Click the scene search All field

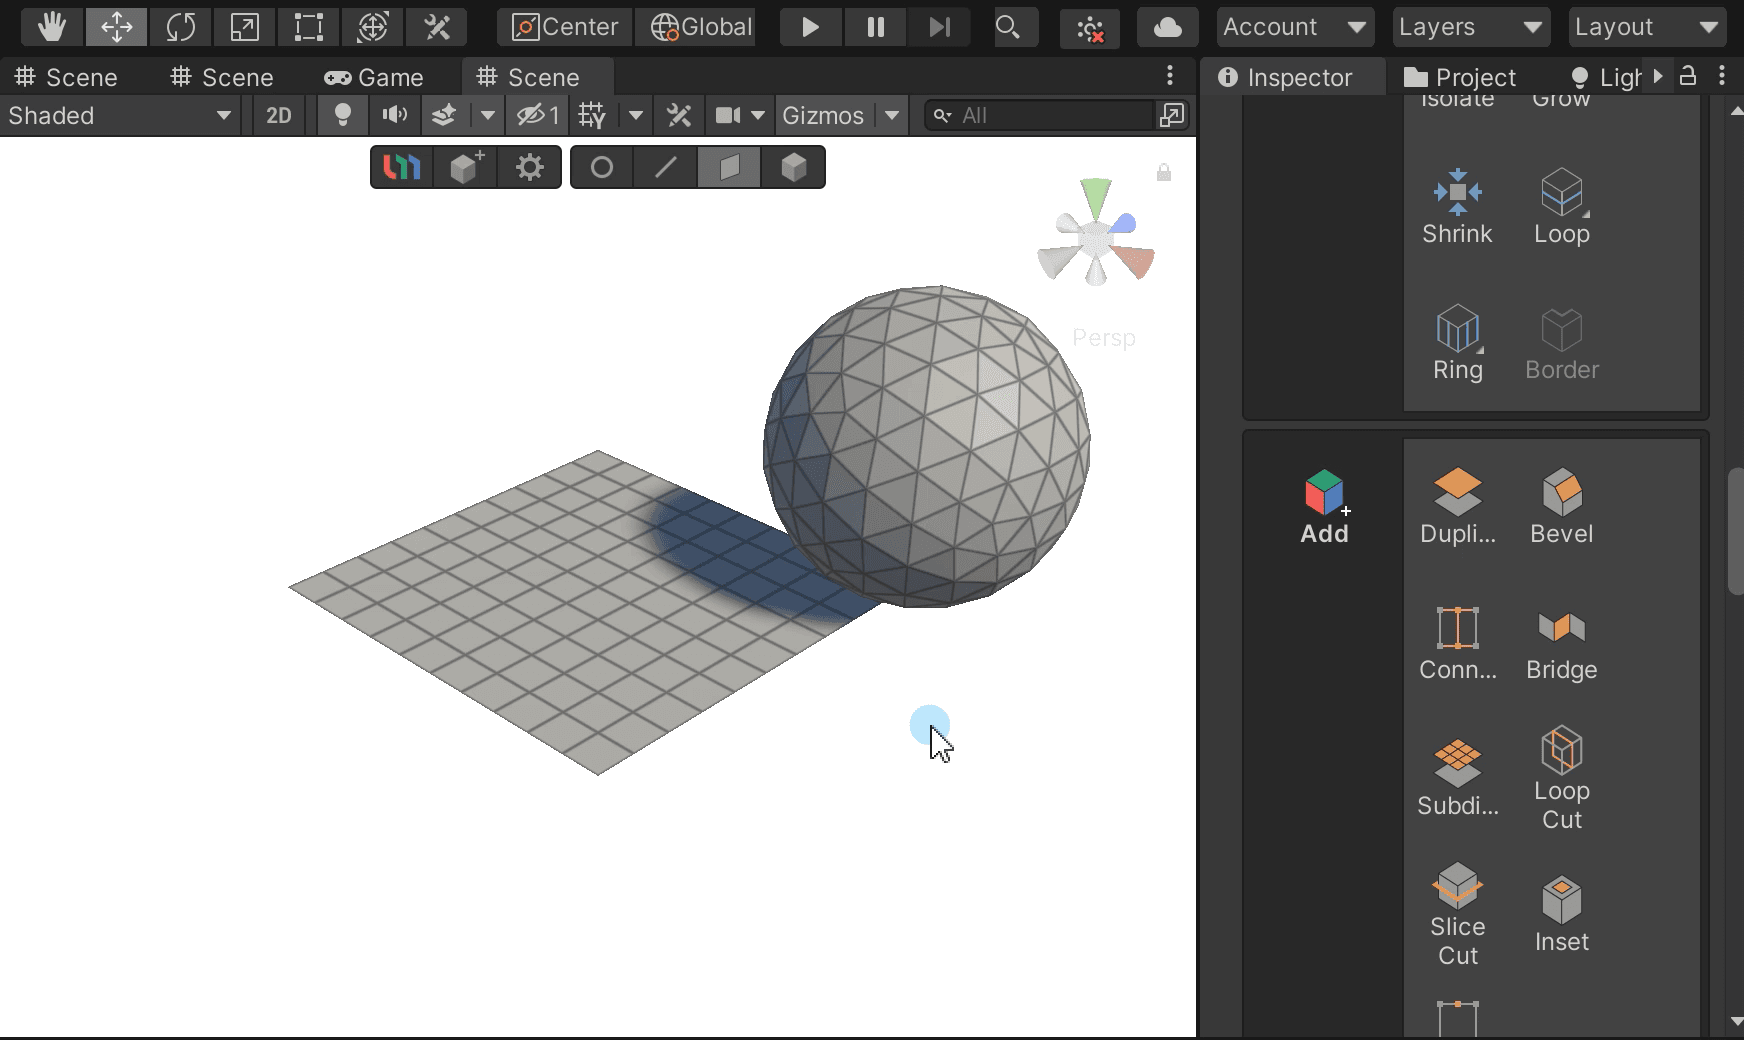pos(1038,115)
